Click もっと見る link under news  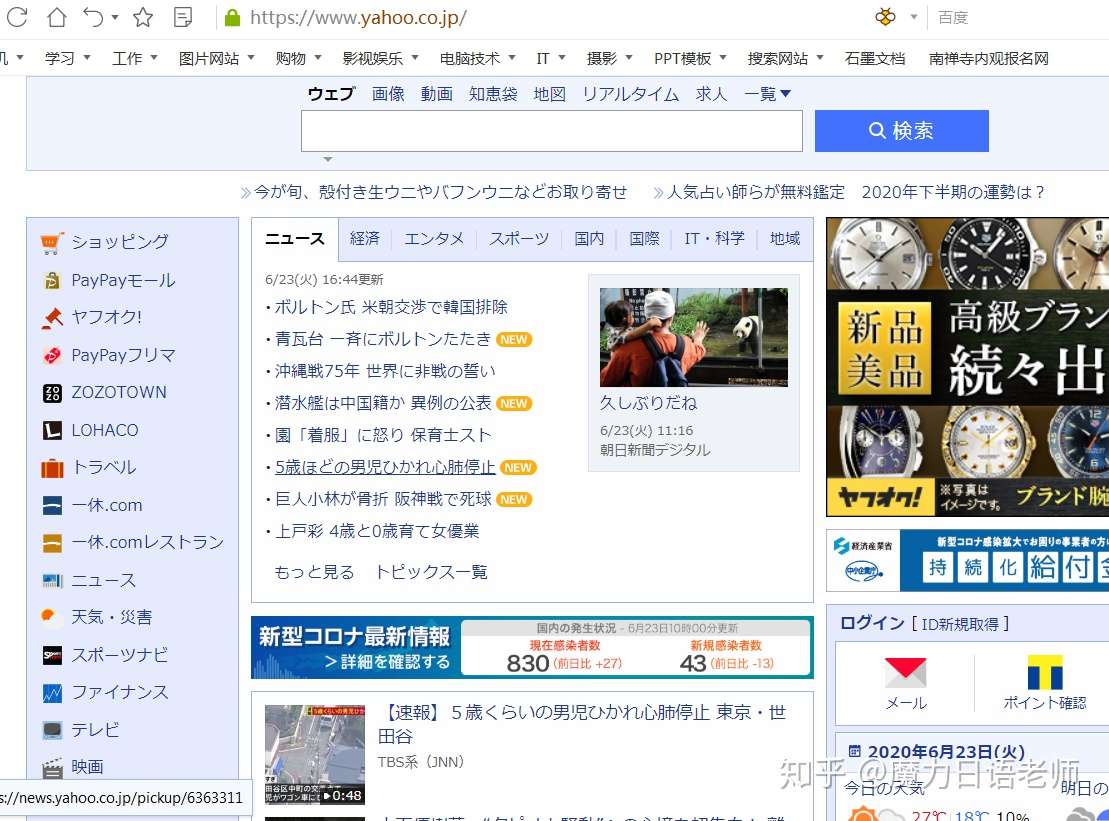(314, 572)
